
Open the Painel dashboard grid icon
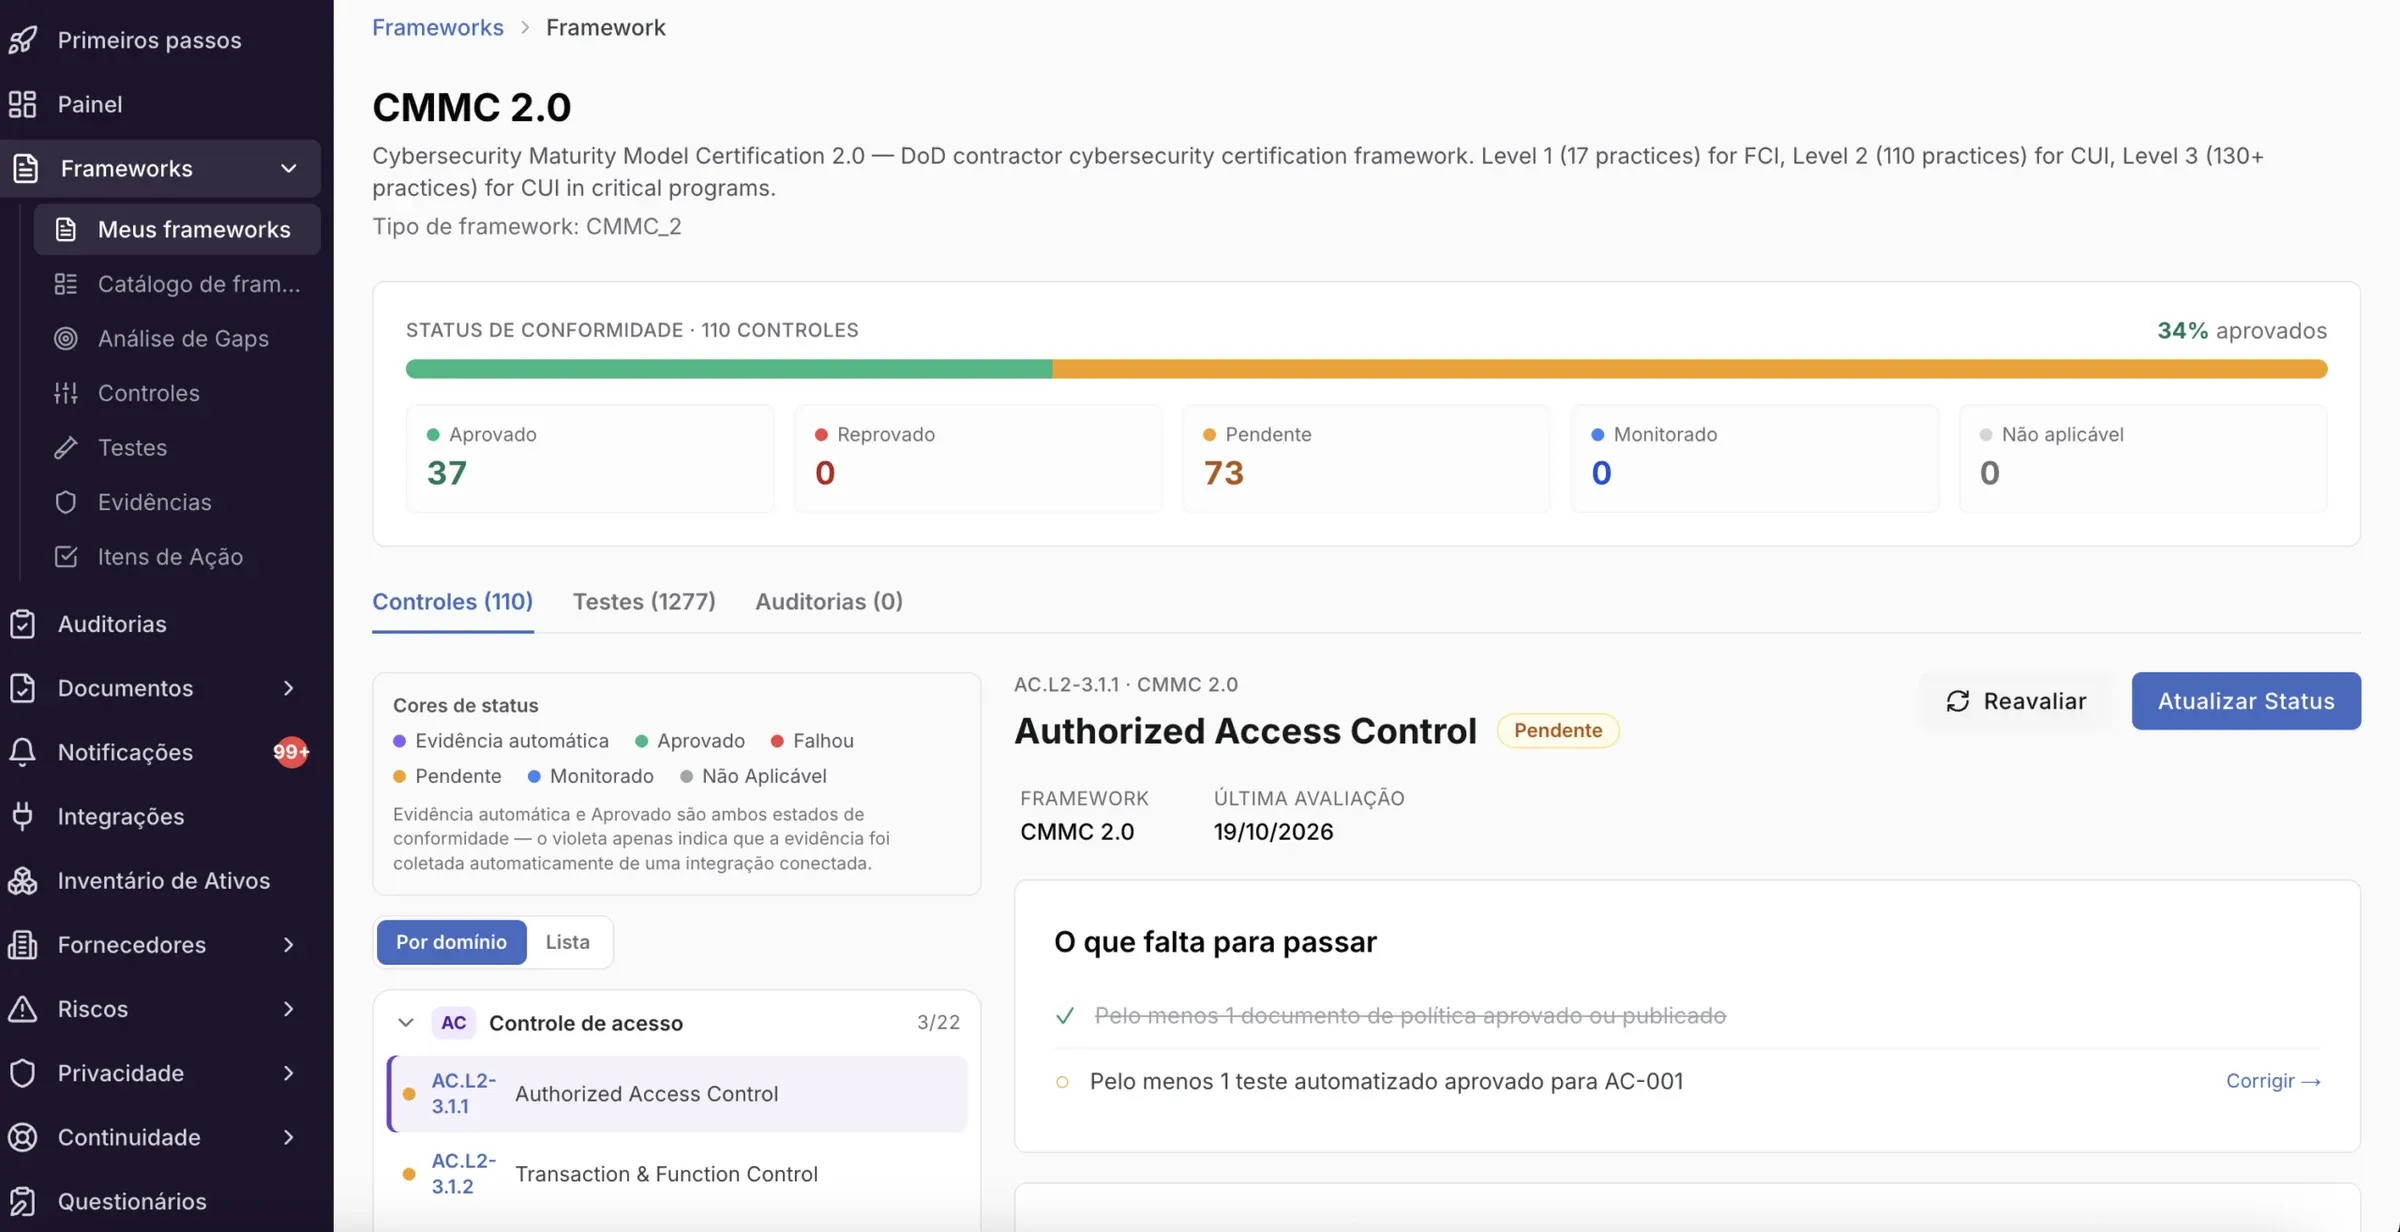click(23, 104)
